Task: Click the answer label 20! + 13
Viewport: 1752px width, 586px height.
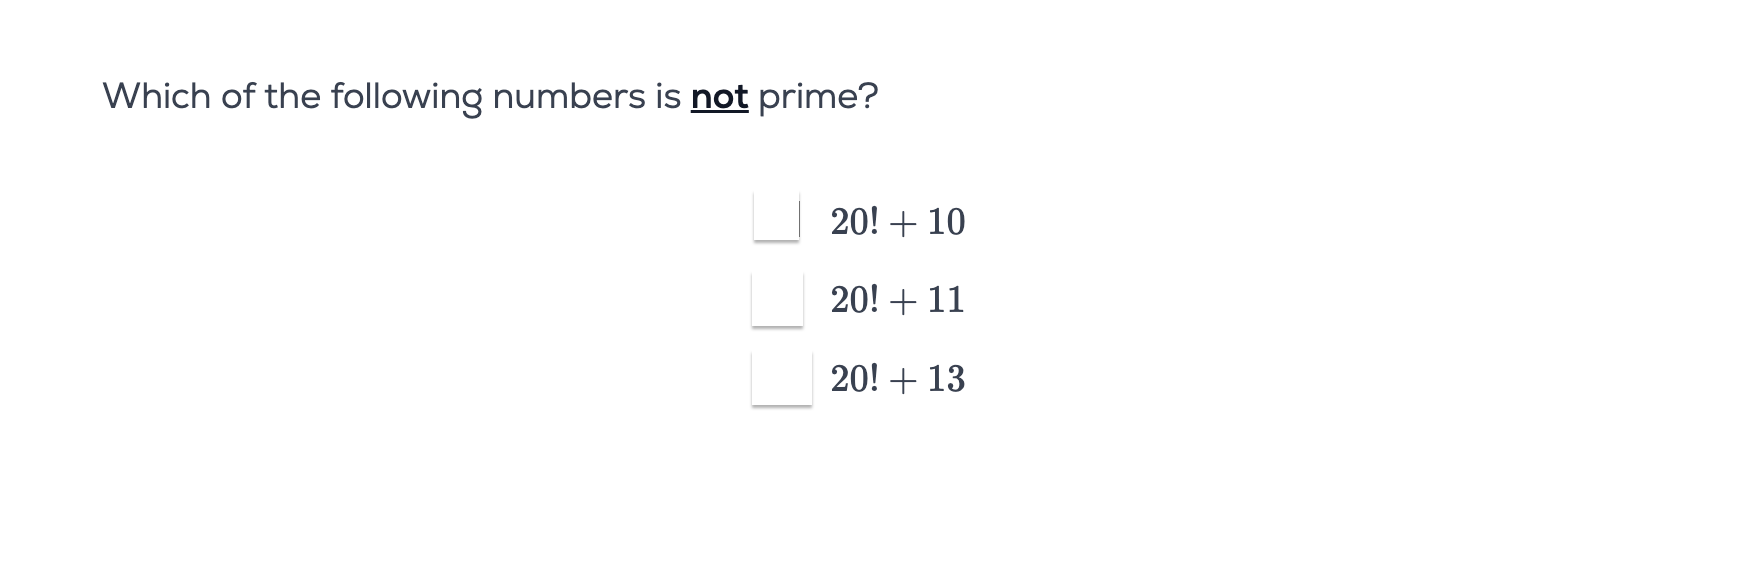Action: tap(898, 378)
